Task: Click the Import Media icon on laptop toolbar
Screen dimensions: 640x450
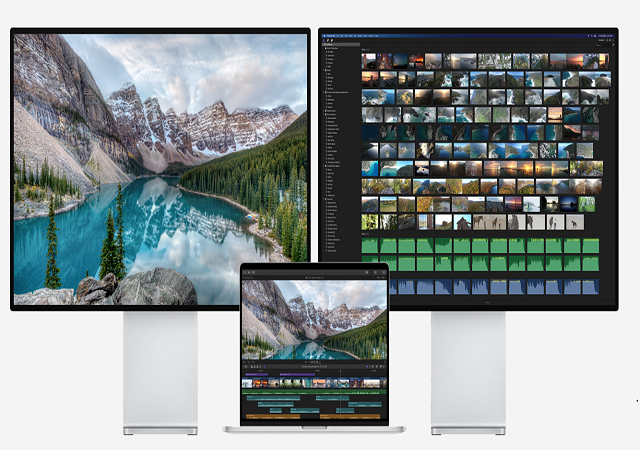Action: [244, 272]
